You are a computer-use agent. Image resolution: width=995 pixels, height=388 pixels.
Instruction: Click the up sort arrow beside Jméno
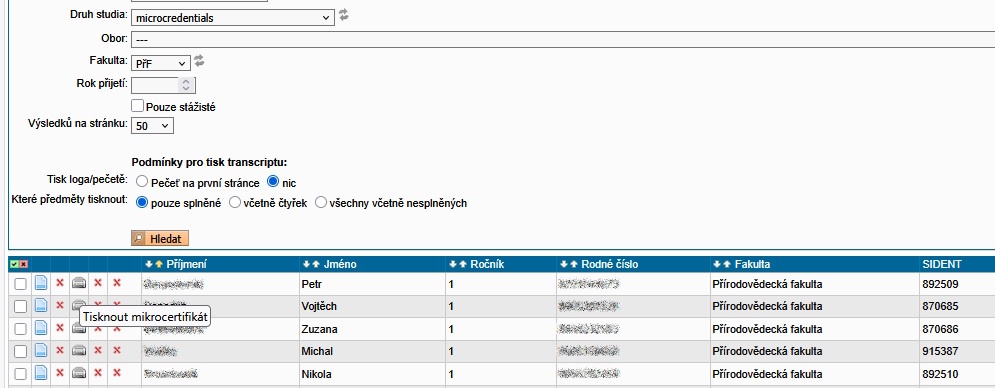[x=315, y=264]
